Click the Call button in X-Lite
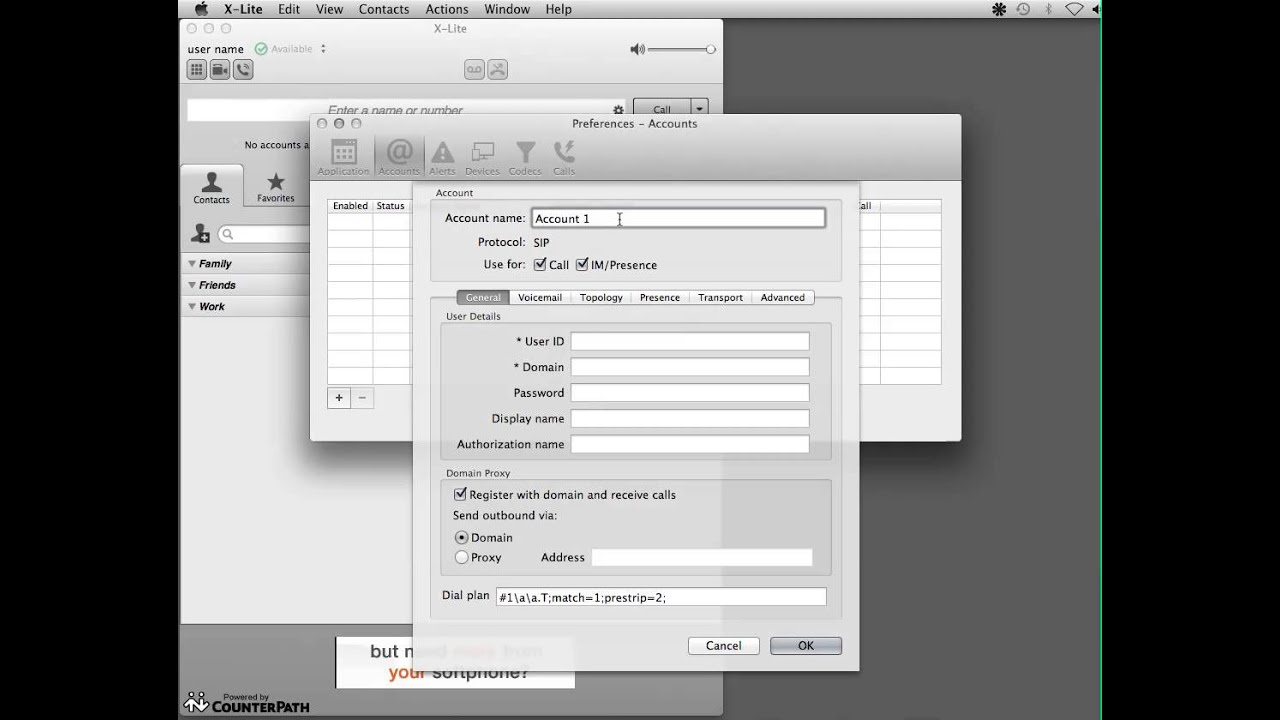The width and height of the screenshot is (1280, 720). coord(662,109)
